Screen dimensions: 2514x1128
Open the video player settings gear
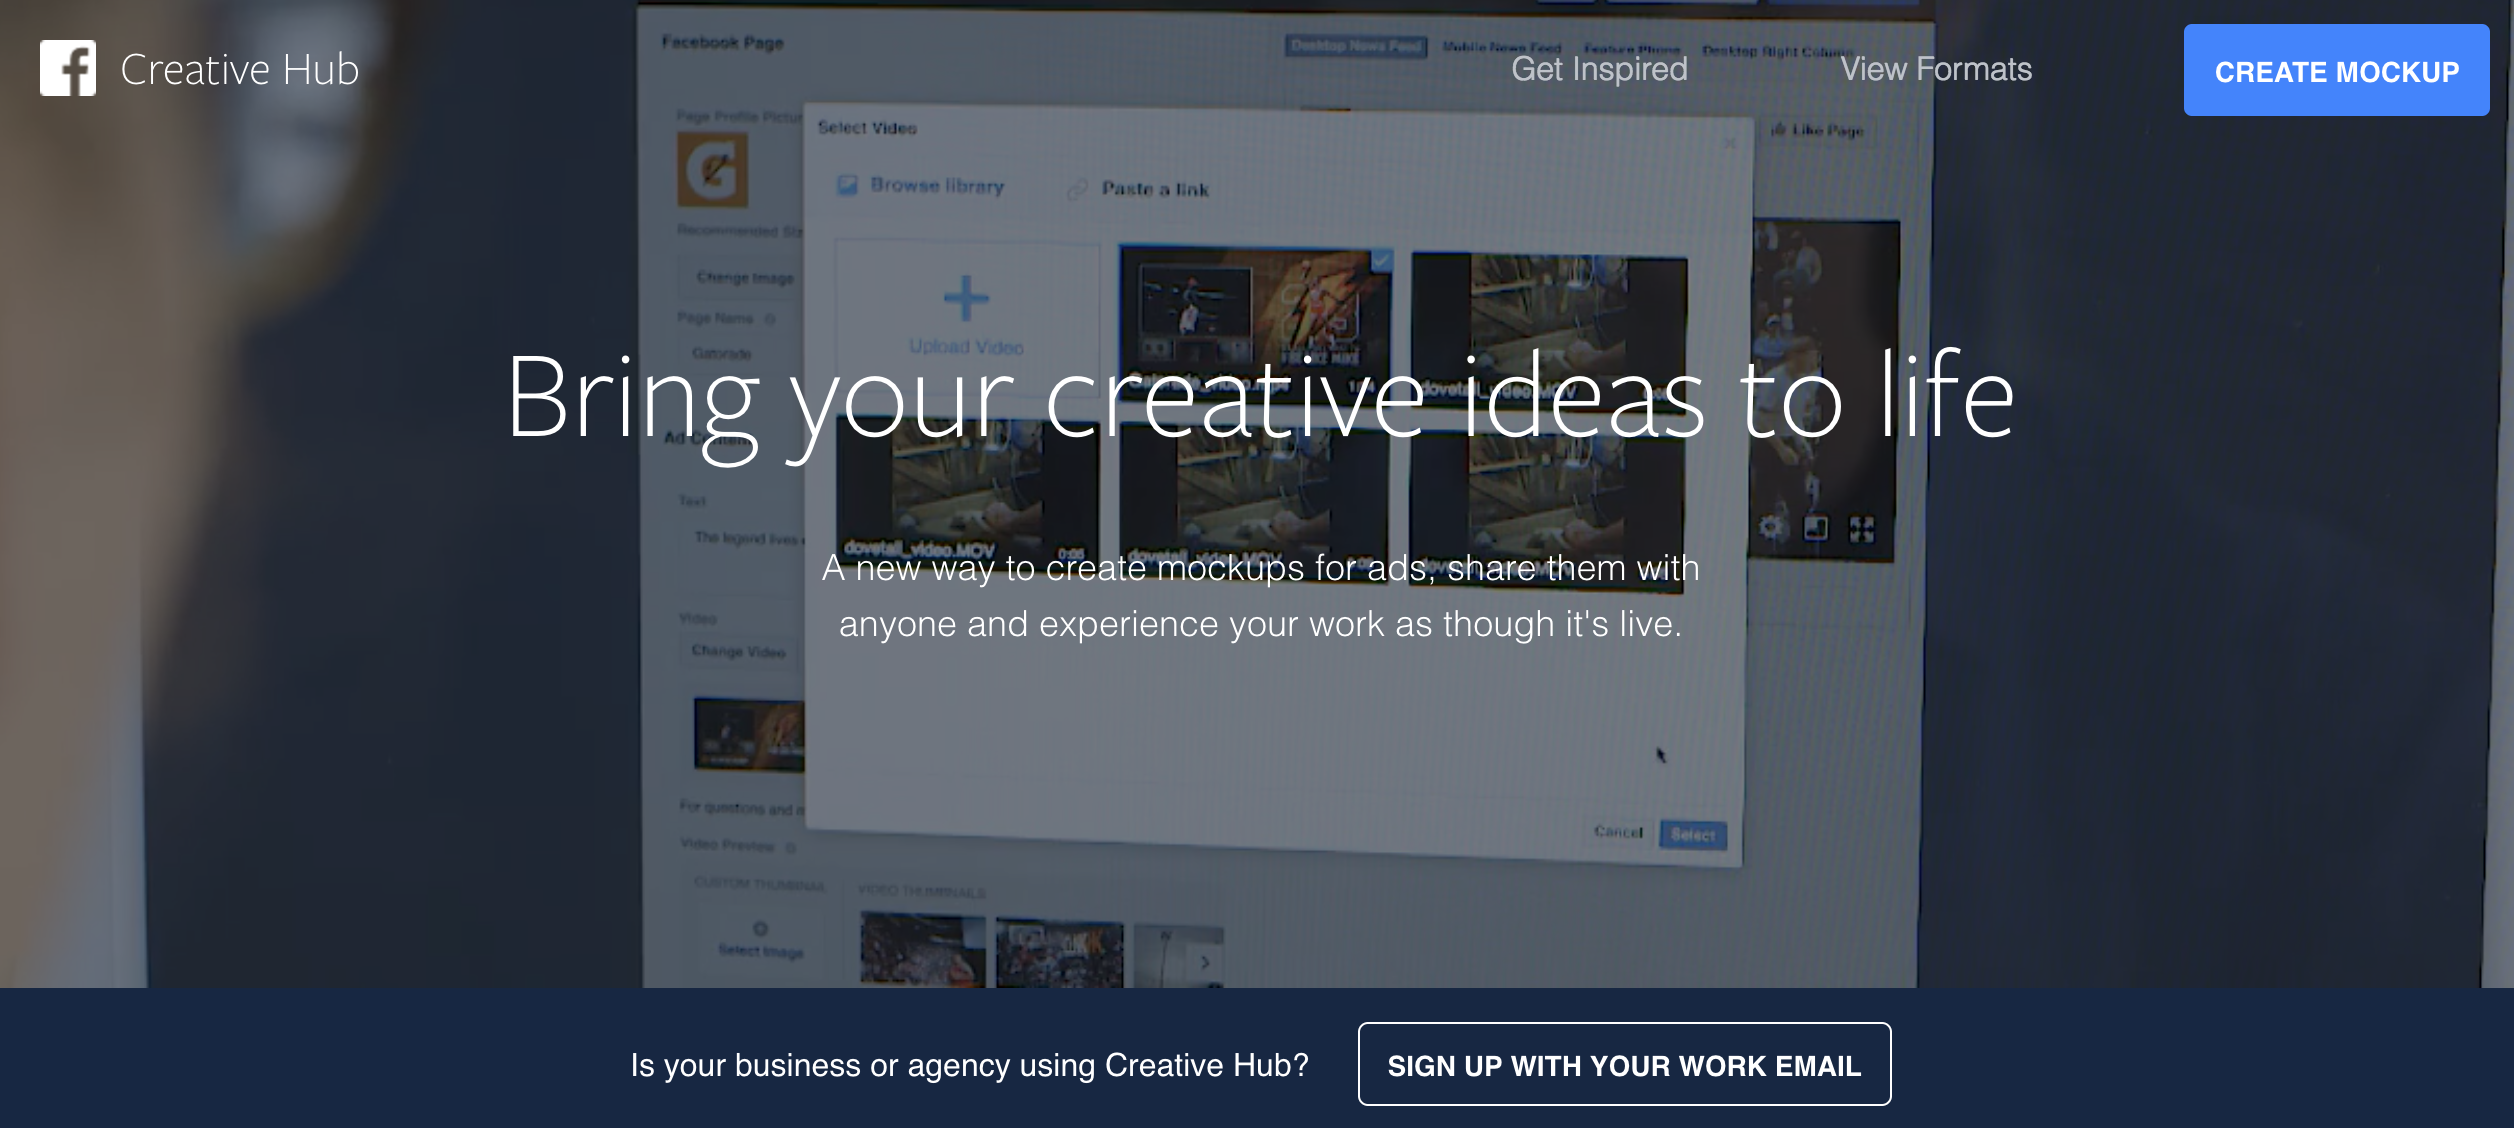click(x=1770, y=528)
